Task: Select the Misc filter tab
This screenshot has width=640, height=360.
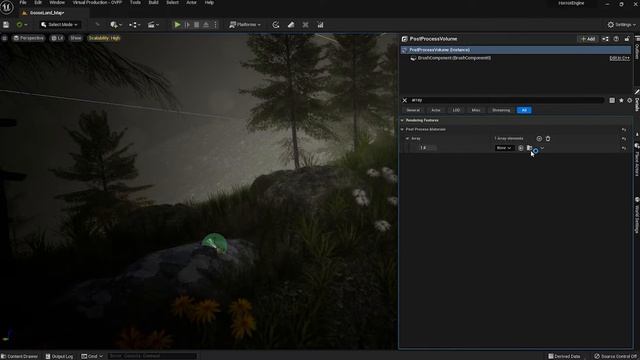Action: pos(476,110)
